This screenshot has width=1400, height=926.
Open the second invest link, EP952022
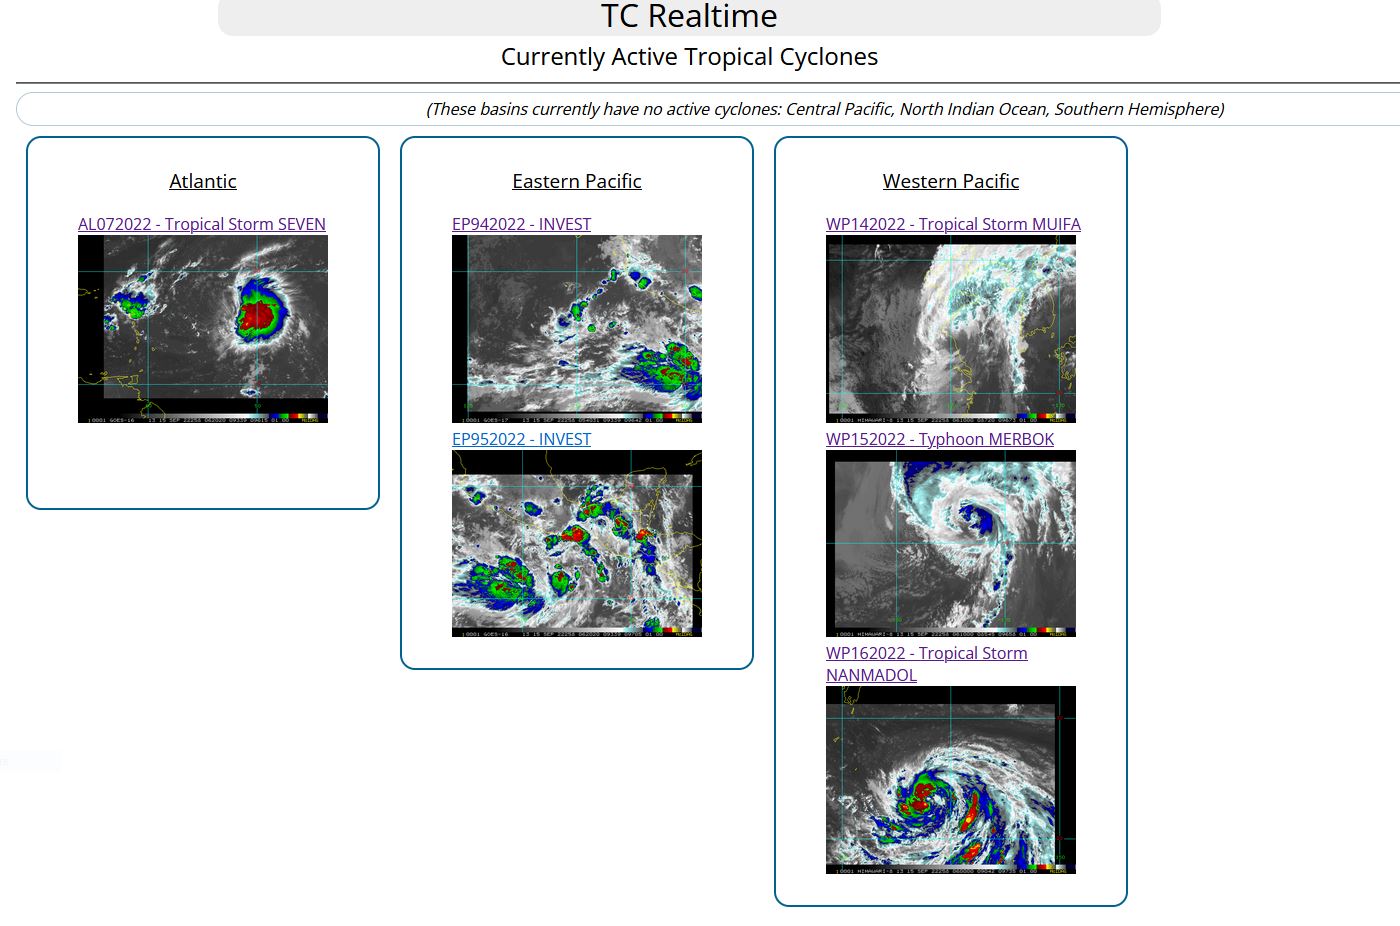[x=521, y=439]
